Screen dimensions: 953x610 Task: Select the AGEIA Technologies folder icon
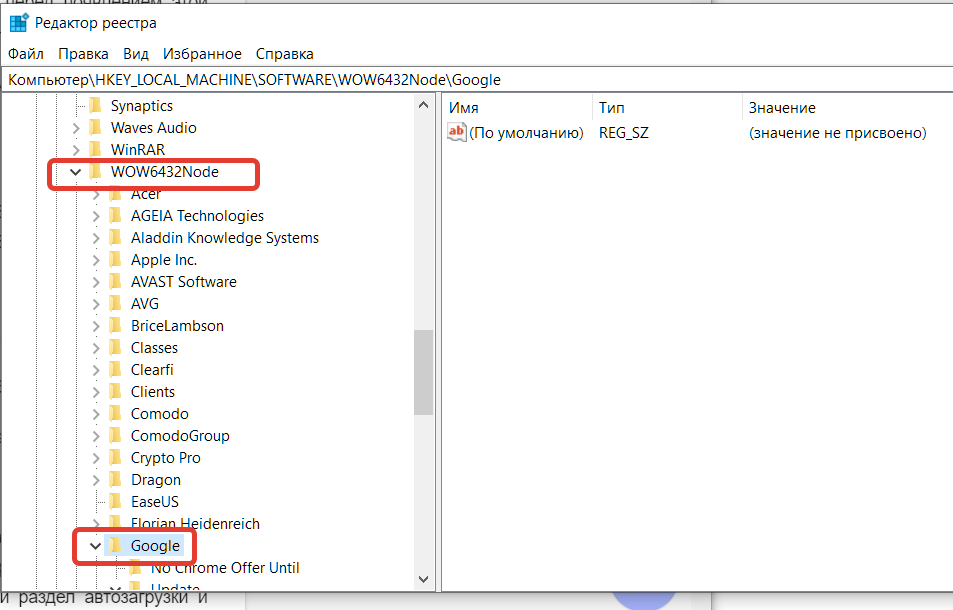115,216
